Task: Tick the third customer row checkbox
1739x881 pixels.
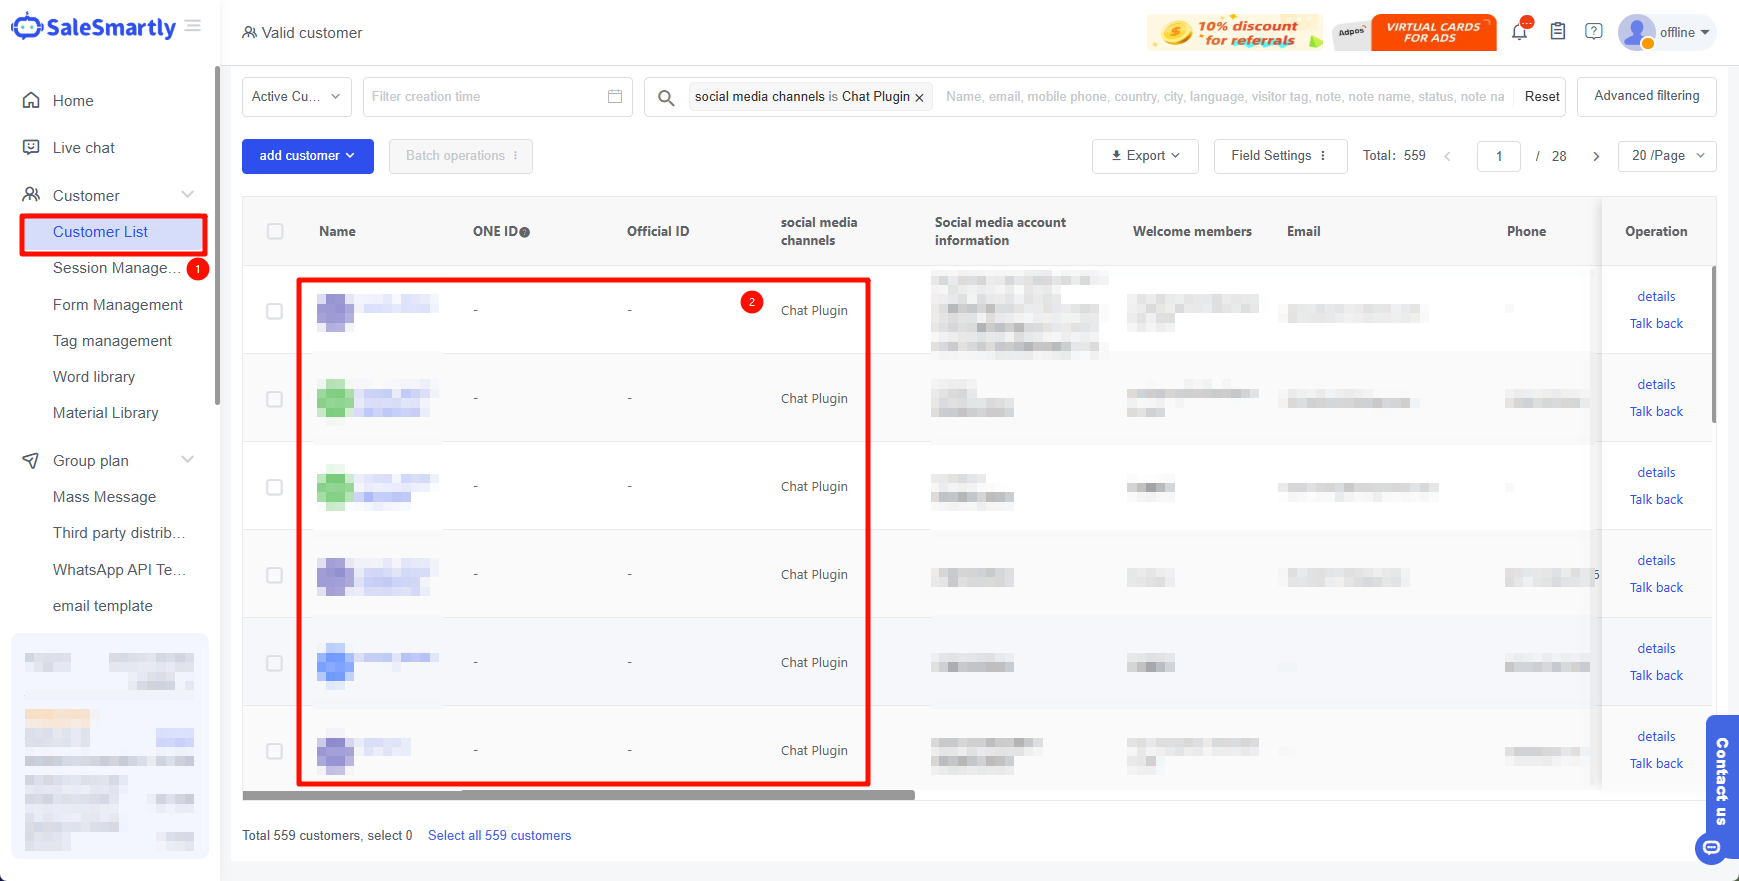Action: tap(275, 487)
